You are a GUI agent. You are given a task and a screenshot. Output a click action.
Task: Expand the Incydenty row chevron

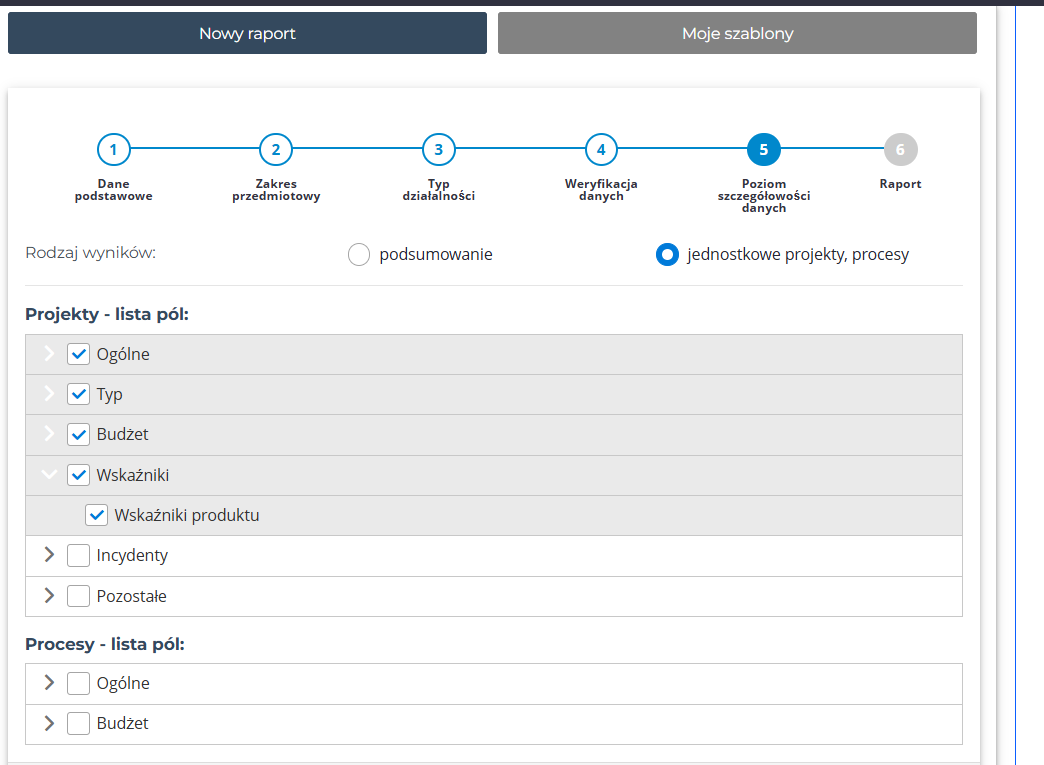pos(49,555)
